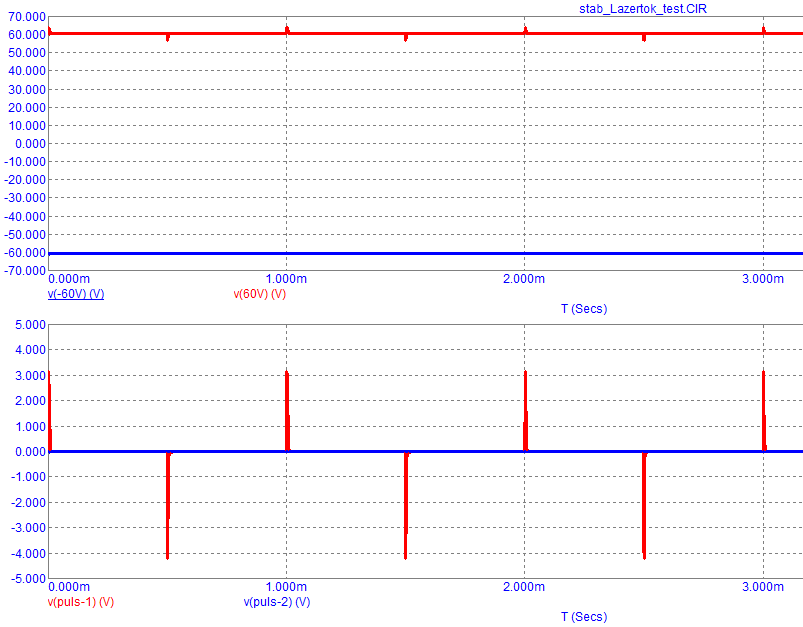The image size is (803, 627).
Task: Click the upper plot 1.000m time label
Action: [x=286, y=279]
